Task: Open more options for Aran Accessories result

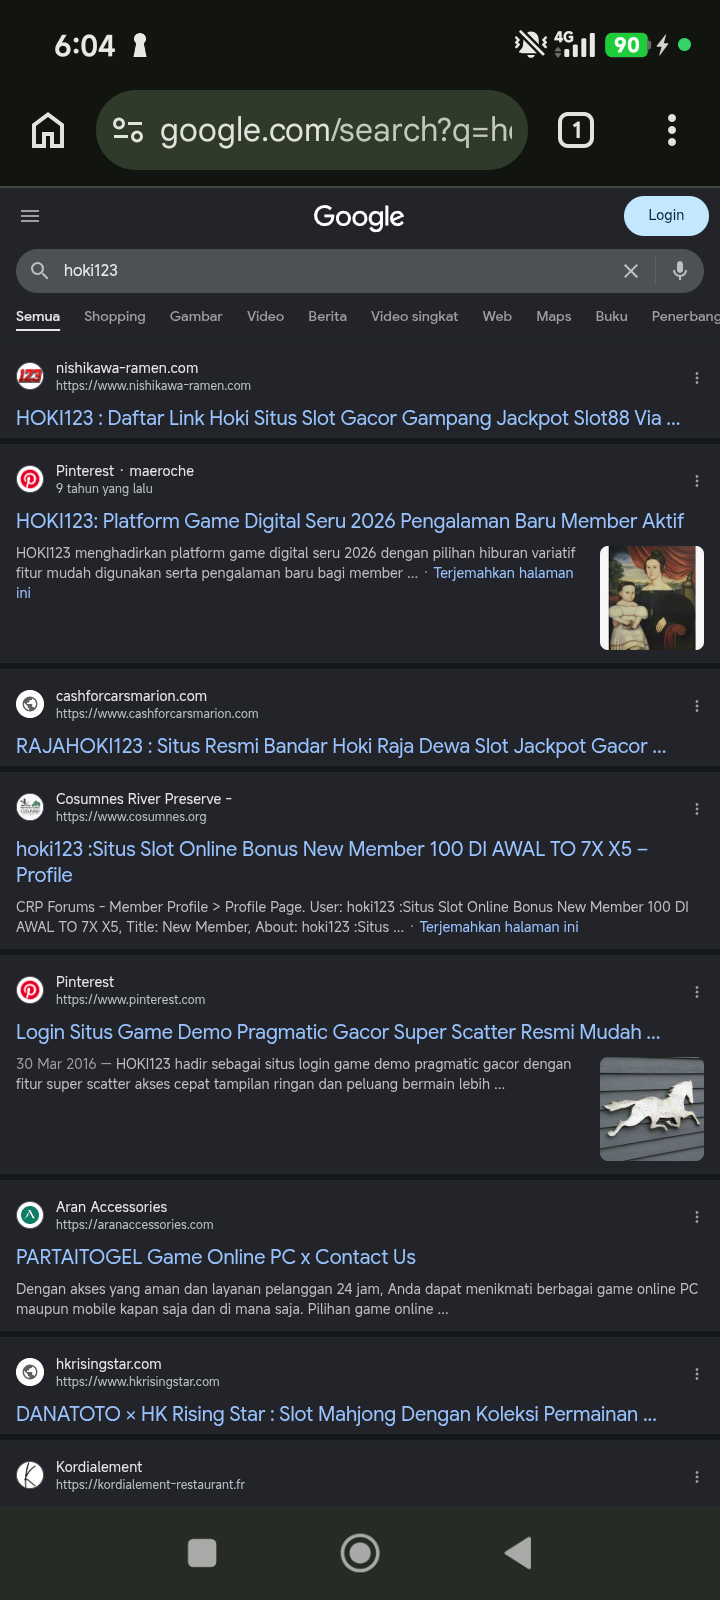Action: 697,1217
